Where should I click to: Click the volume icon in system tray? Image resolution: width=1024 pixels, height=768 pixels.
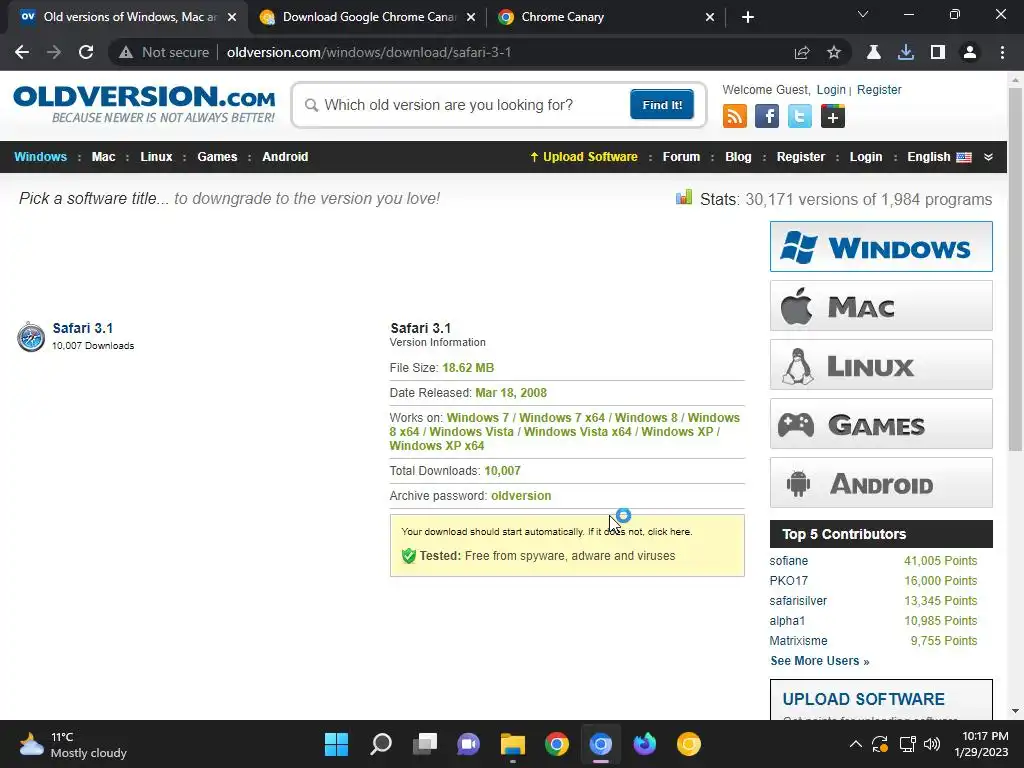932,744
